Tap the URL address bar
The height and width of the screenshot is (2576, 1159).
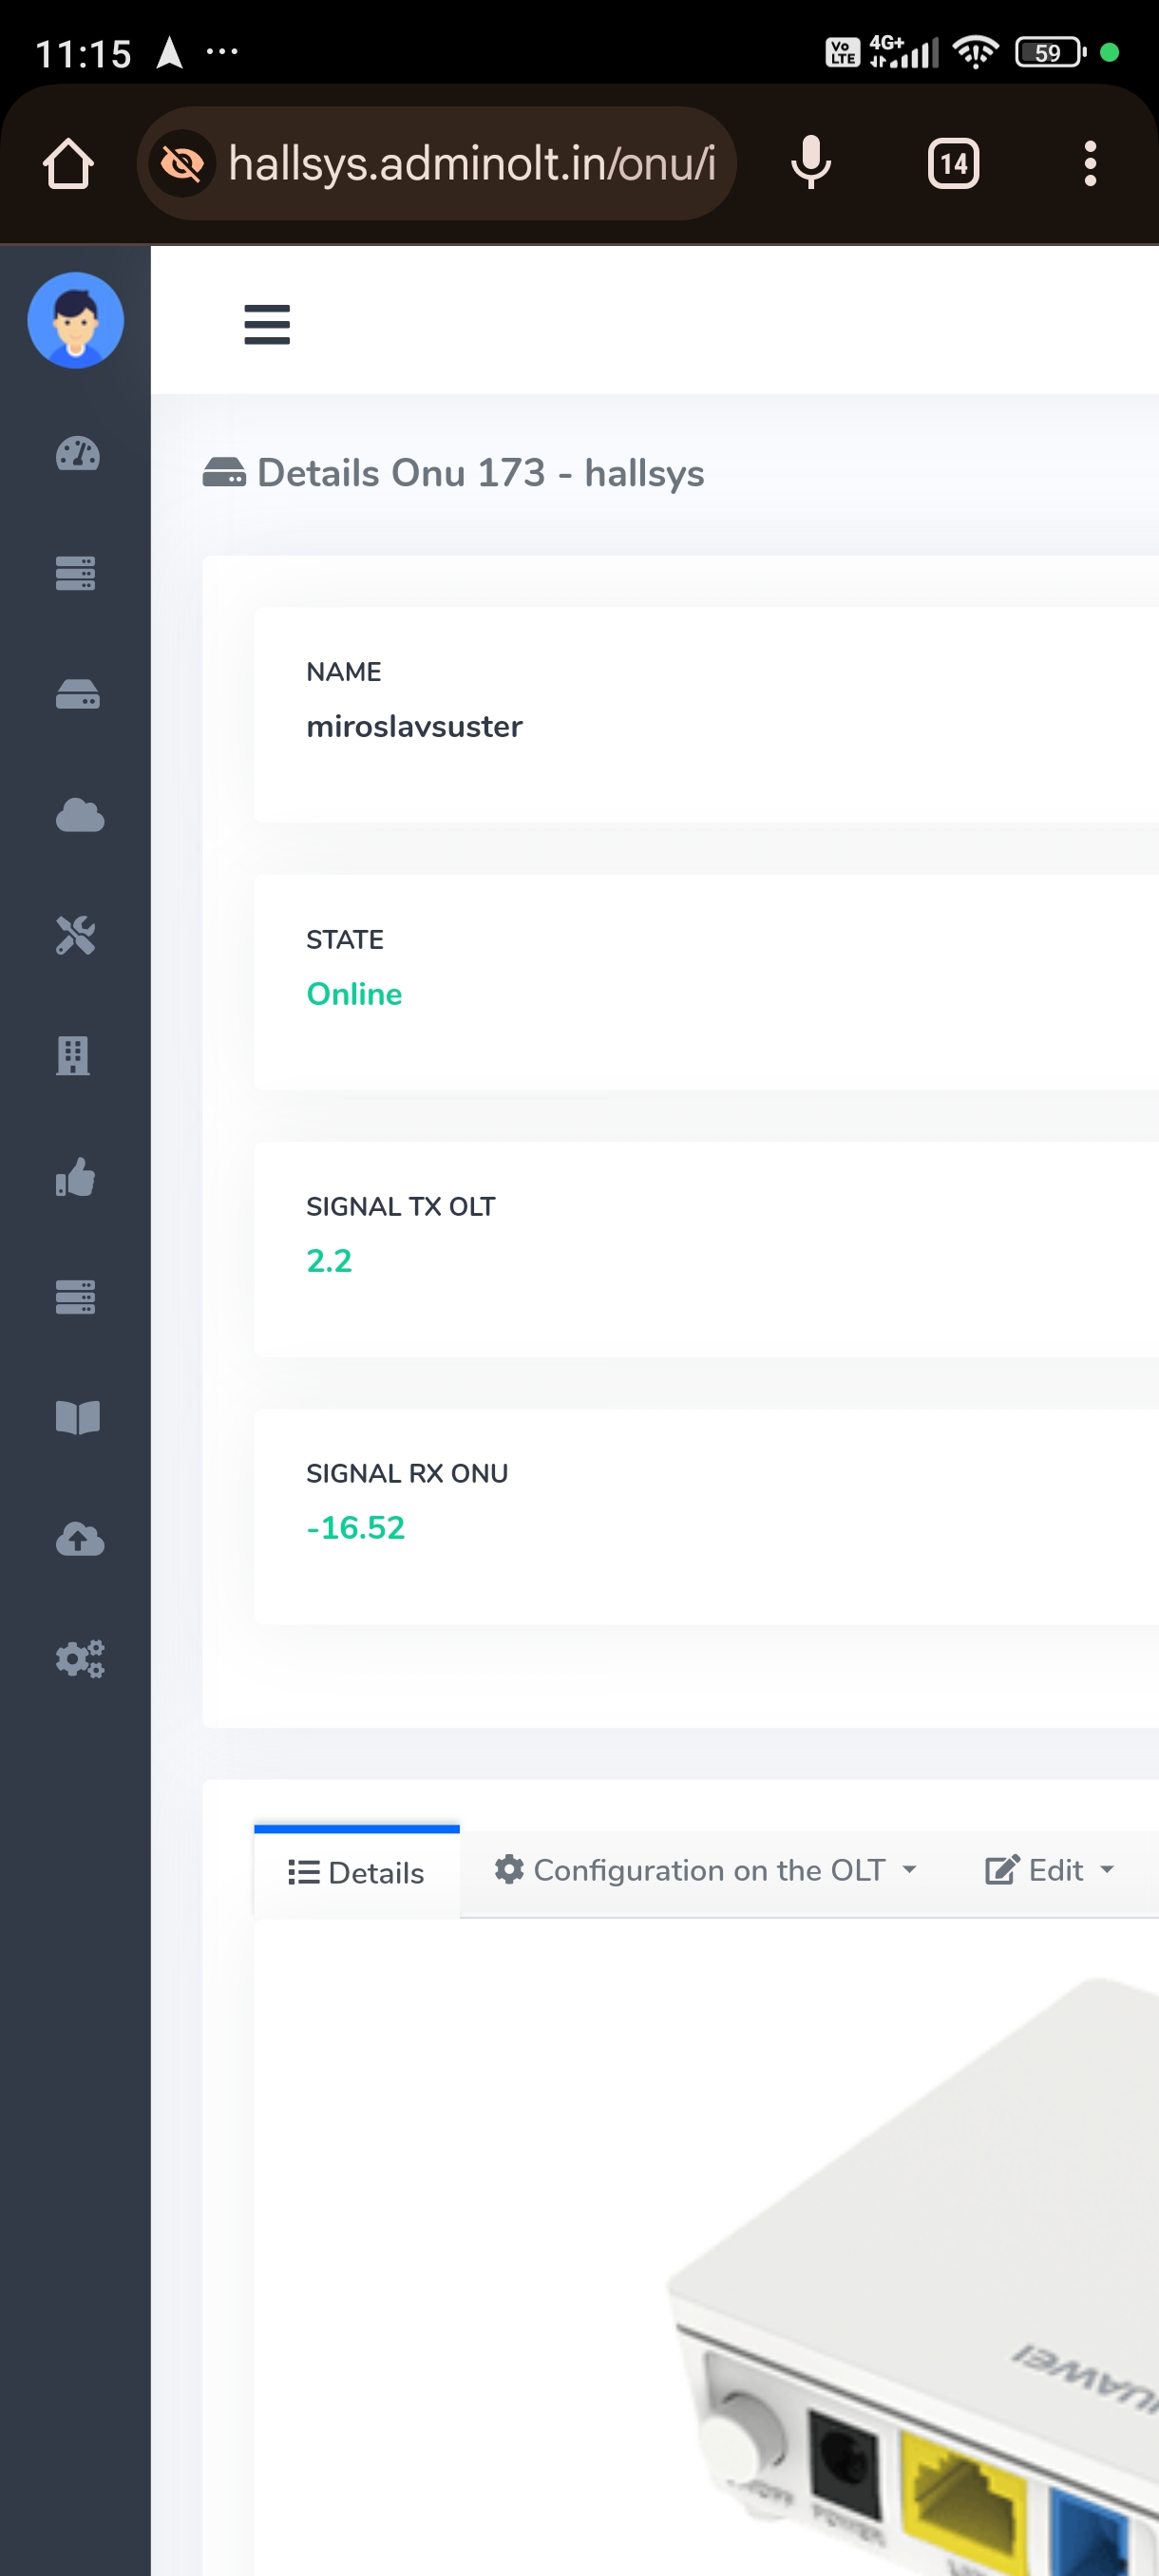(x=470, y=163)
